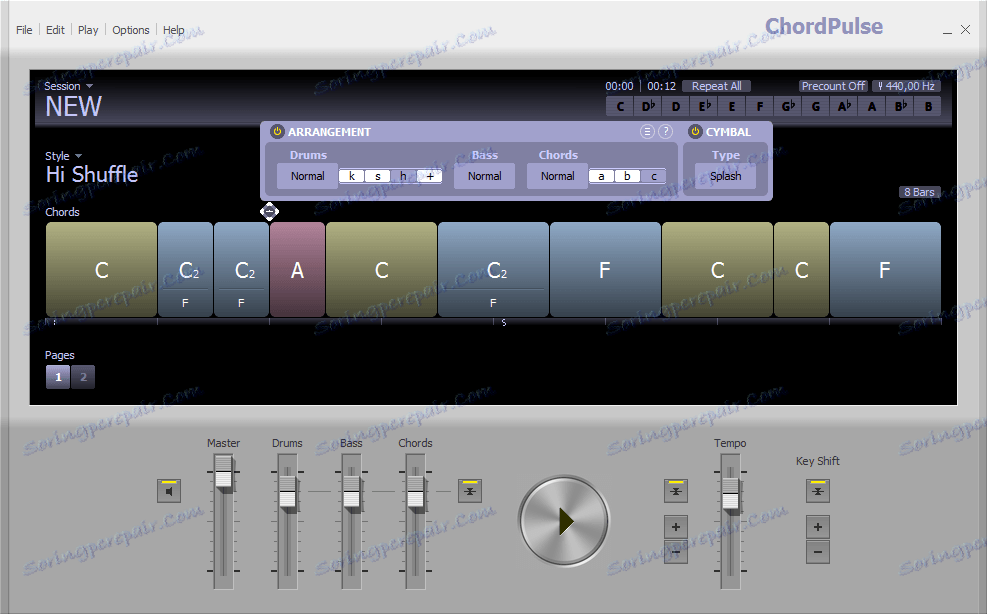Toggle extra percussion '+' part
Image resolution: width=987 pixels, height=614 pixels.
pyautogui.click(x=430, y=176)
